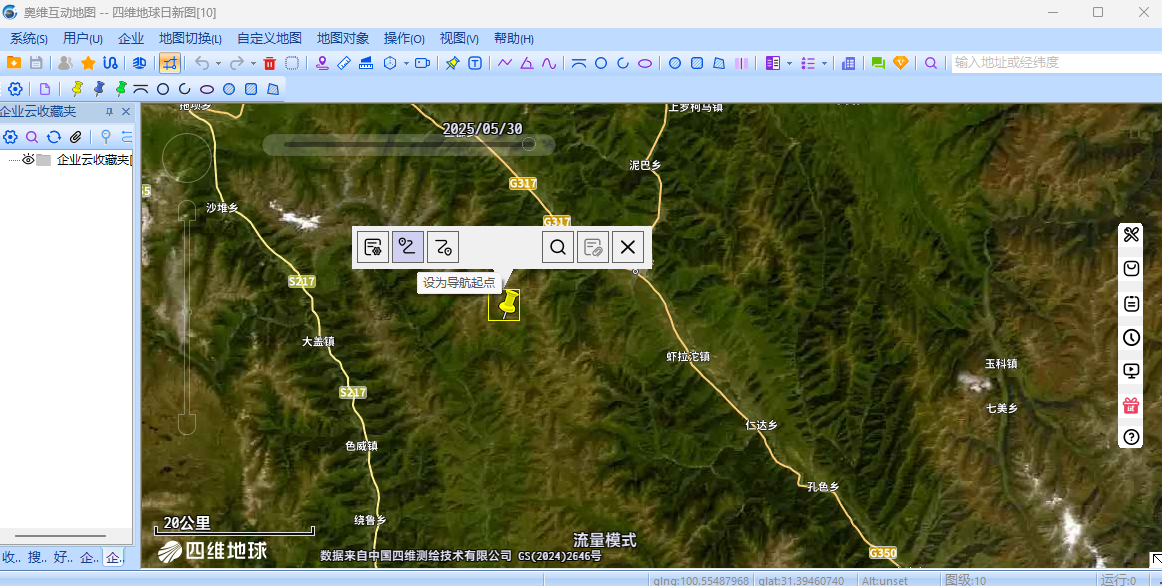Open the undo dropdown arrow
The height and width of the screenshot is (586, 1162).
[219, 65]
